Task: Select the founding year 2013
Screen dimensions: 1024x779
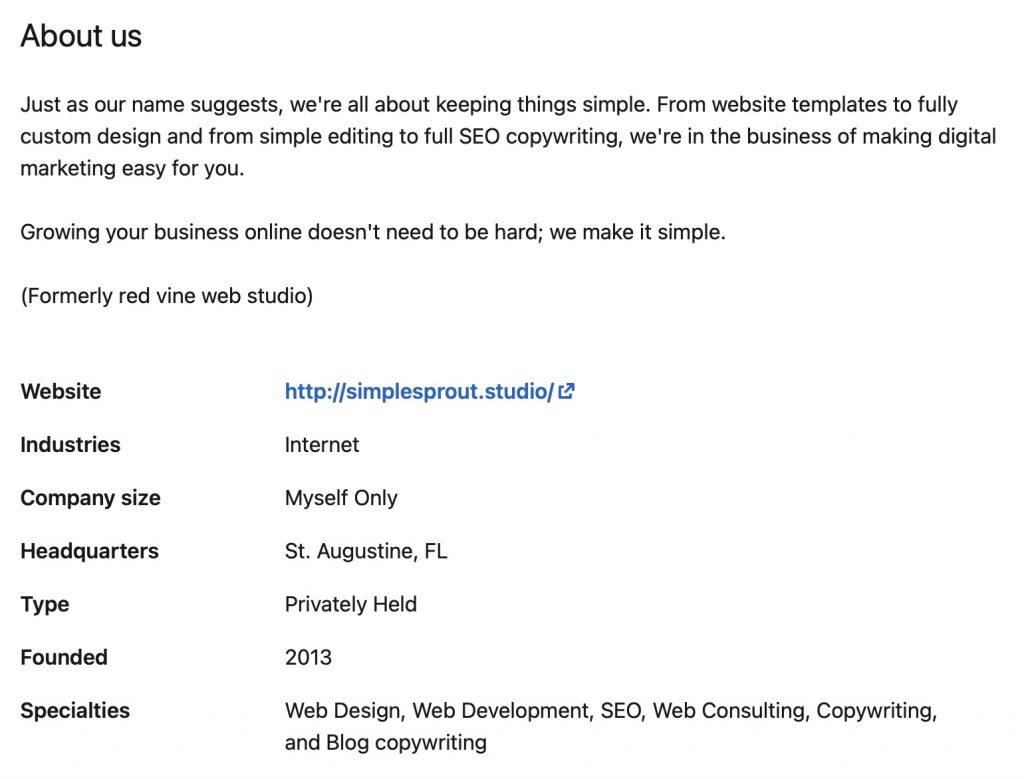Action: click(308, 657)
